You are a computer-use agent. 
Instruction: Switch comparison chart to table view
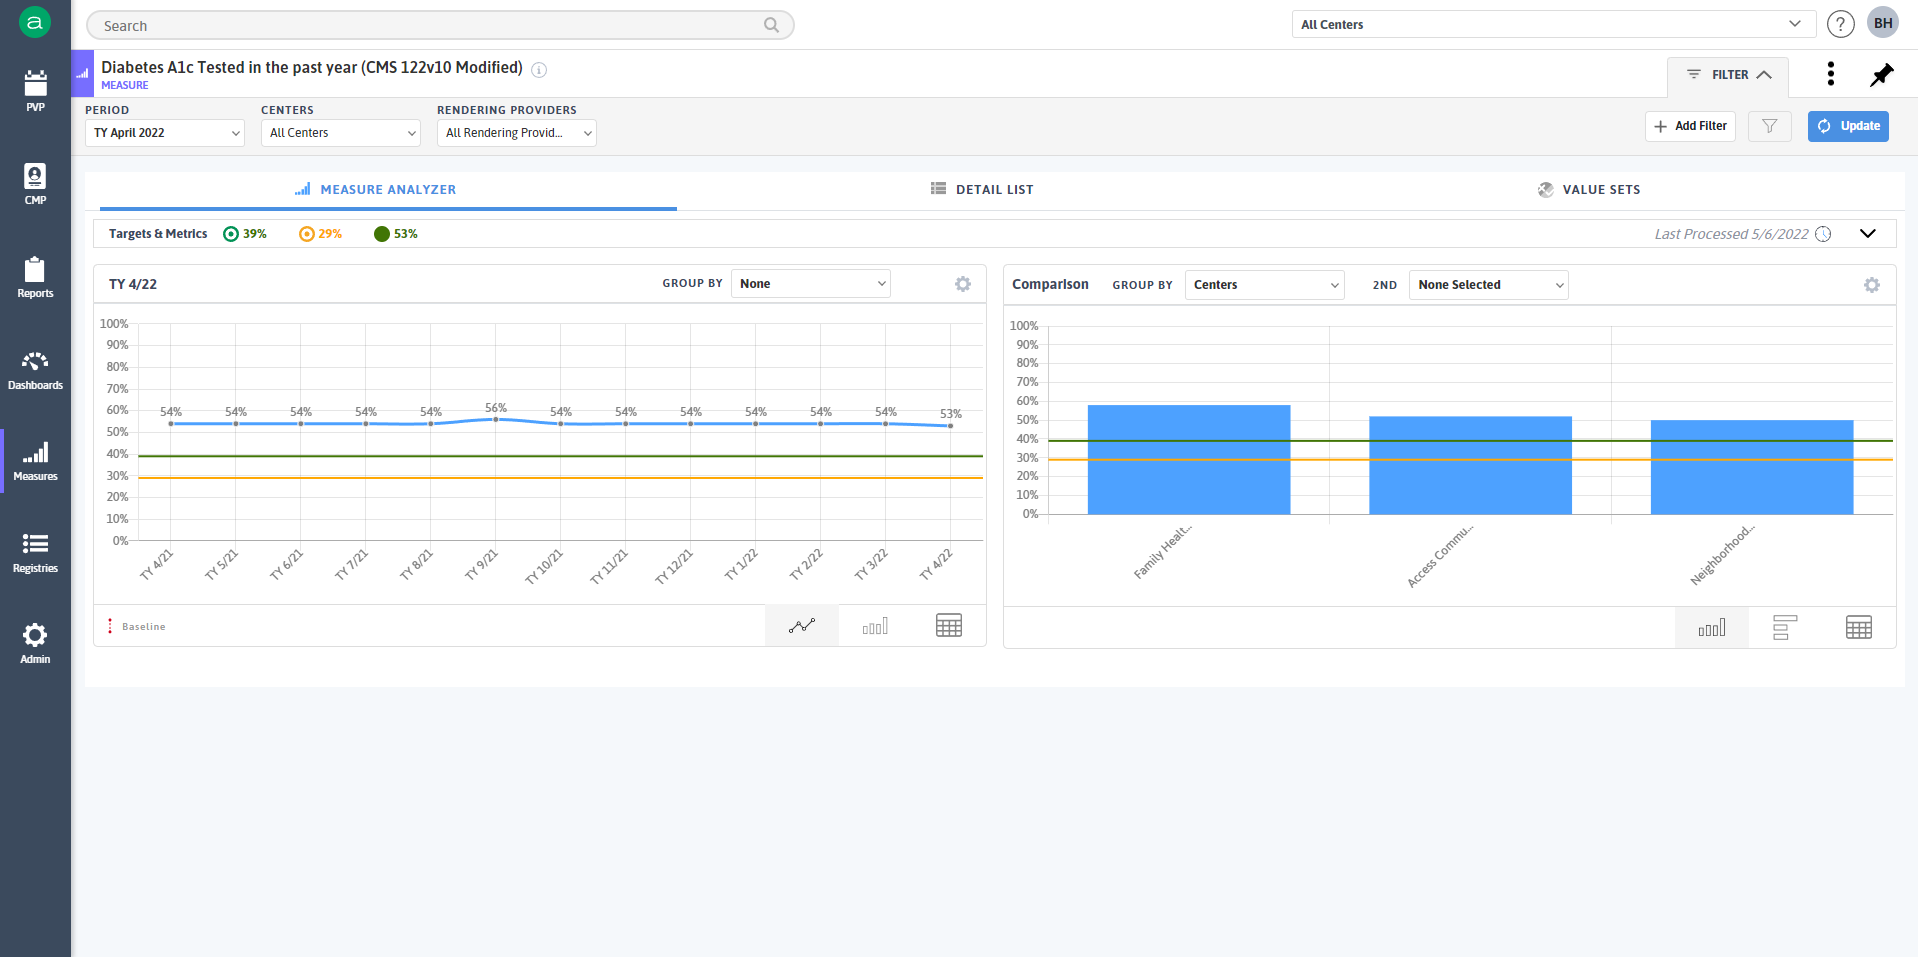click(x=1859, y=628)
